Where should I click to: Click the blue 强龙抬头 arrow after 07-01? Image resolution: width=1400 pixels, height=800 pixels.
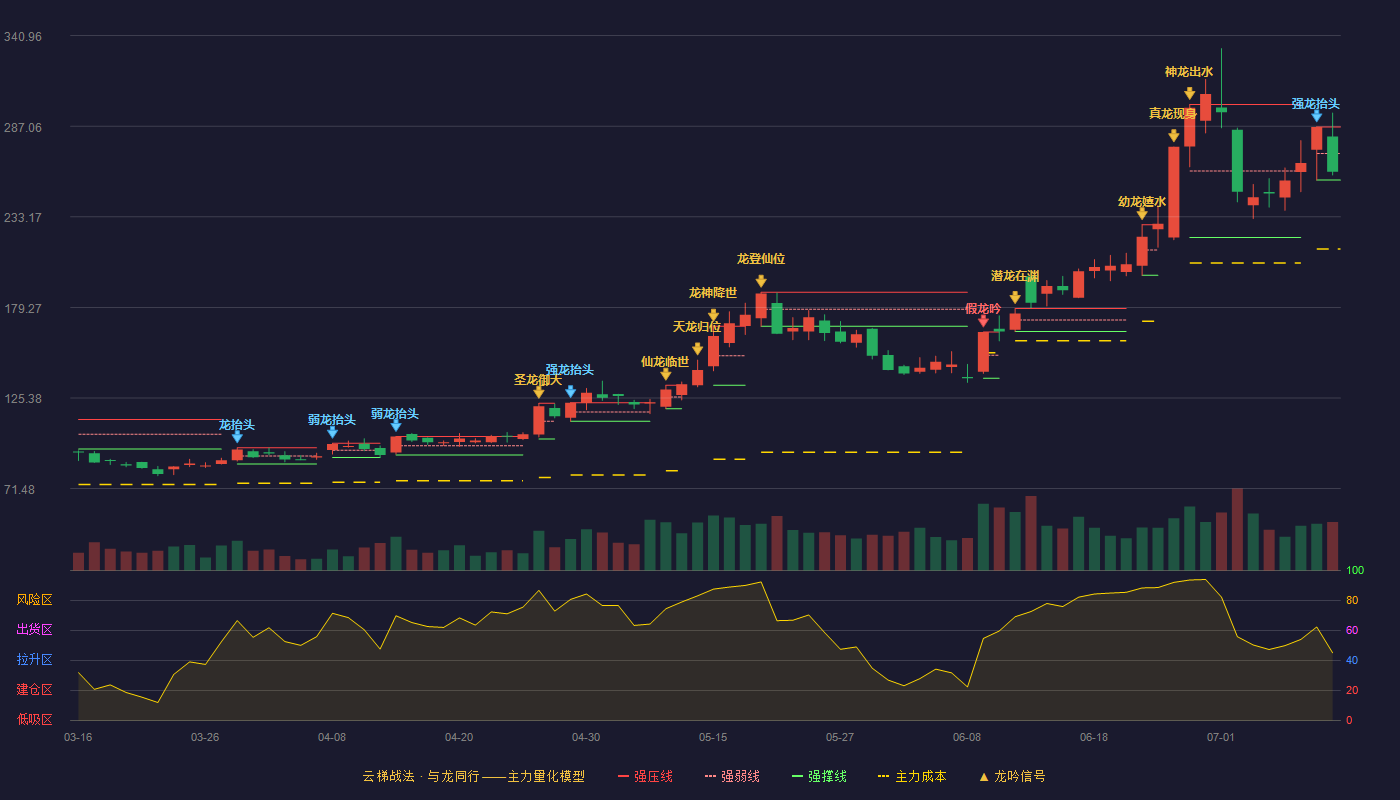point(1316,116)
